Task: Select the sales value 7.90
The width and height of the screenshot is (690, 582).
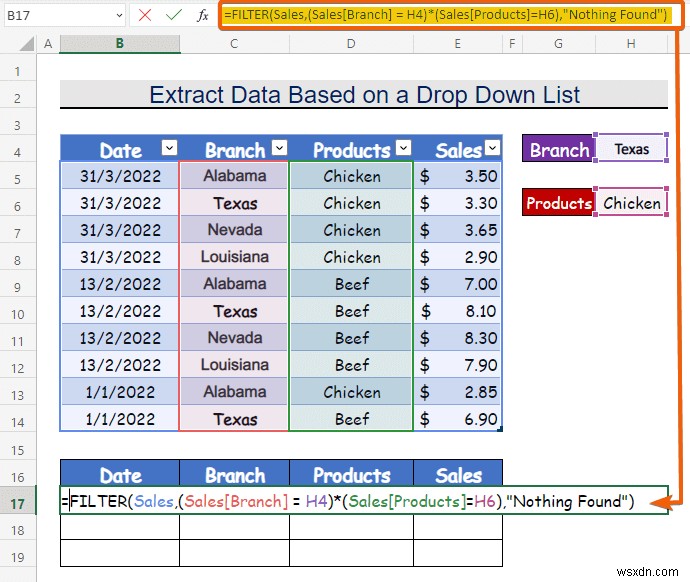Action: 458,365
